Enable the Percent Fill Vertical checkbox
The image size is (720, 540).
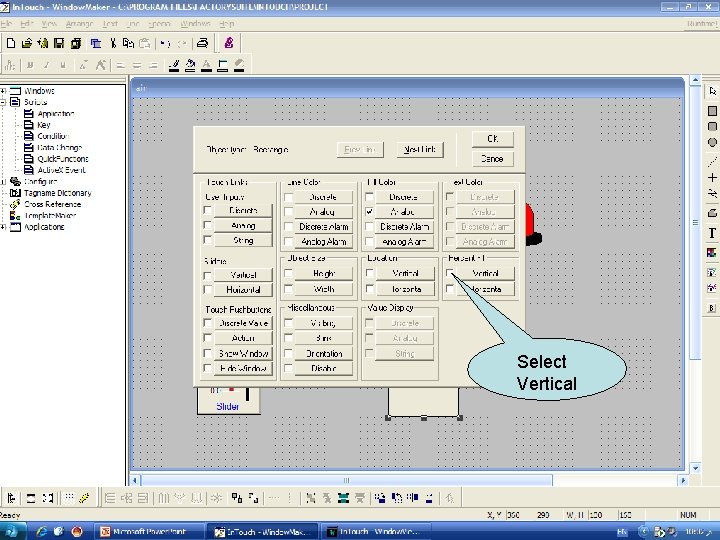coord(451,273)
